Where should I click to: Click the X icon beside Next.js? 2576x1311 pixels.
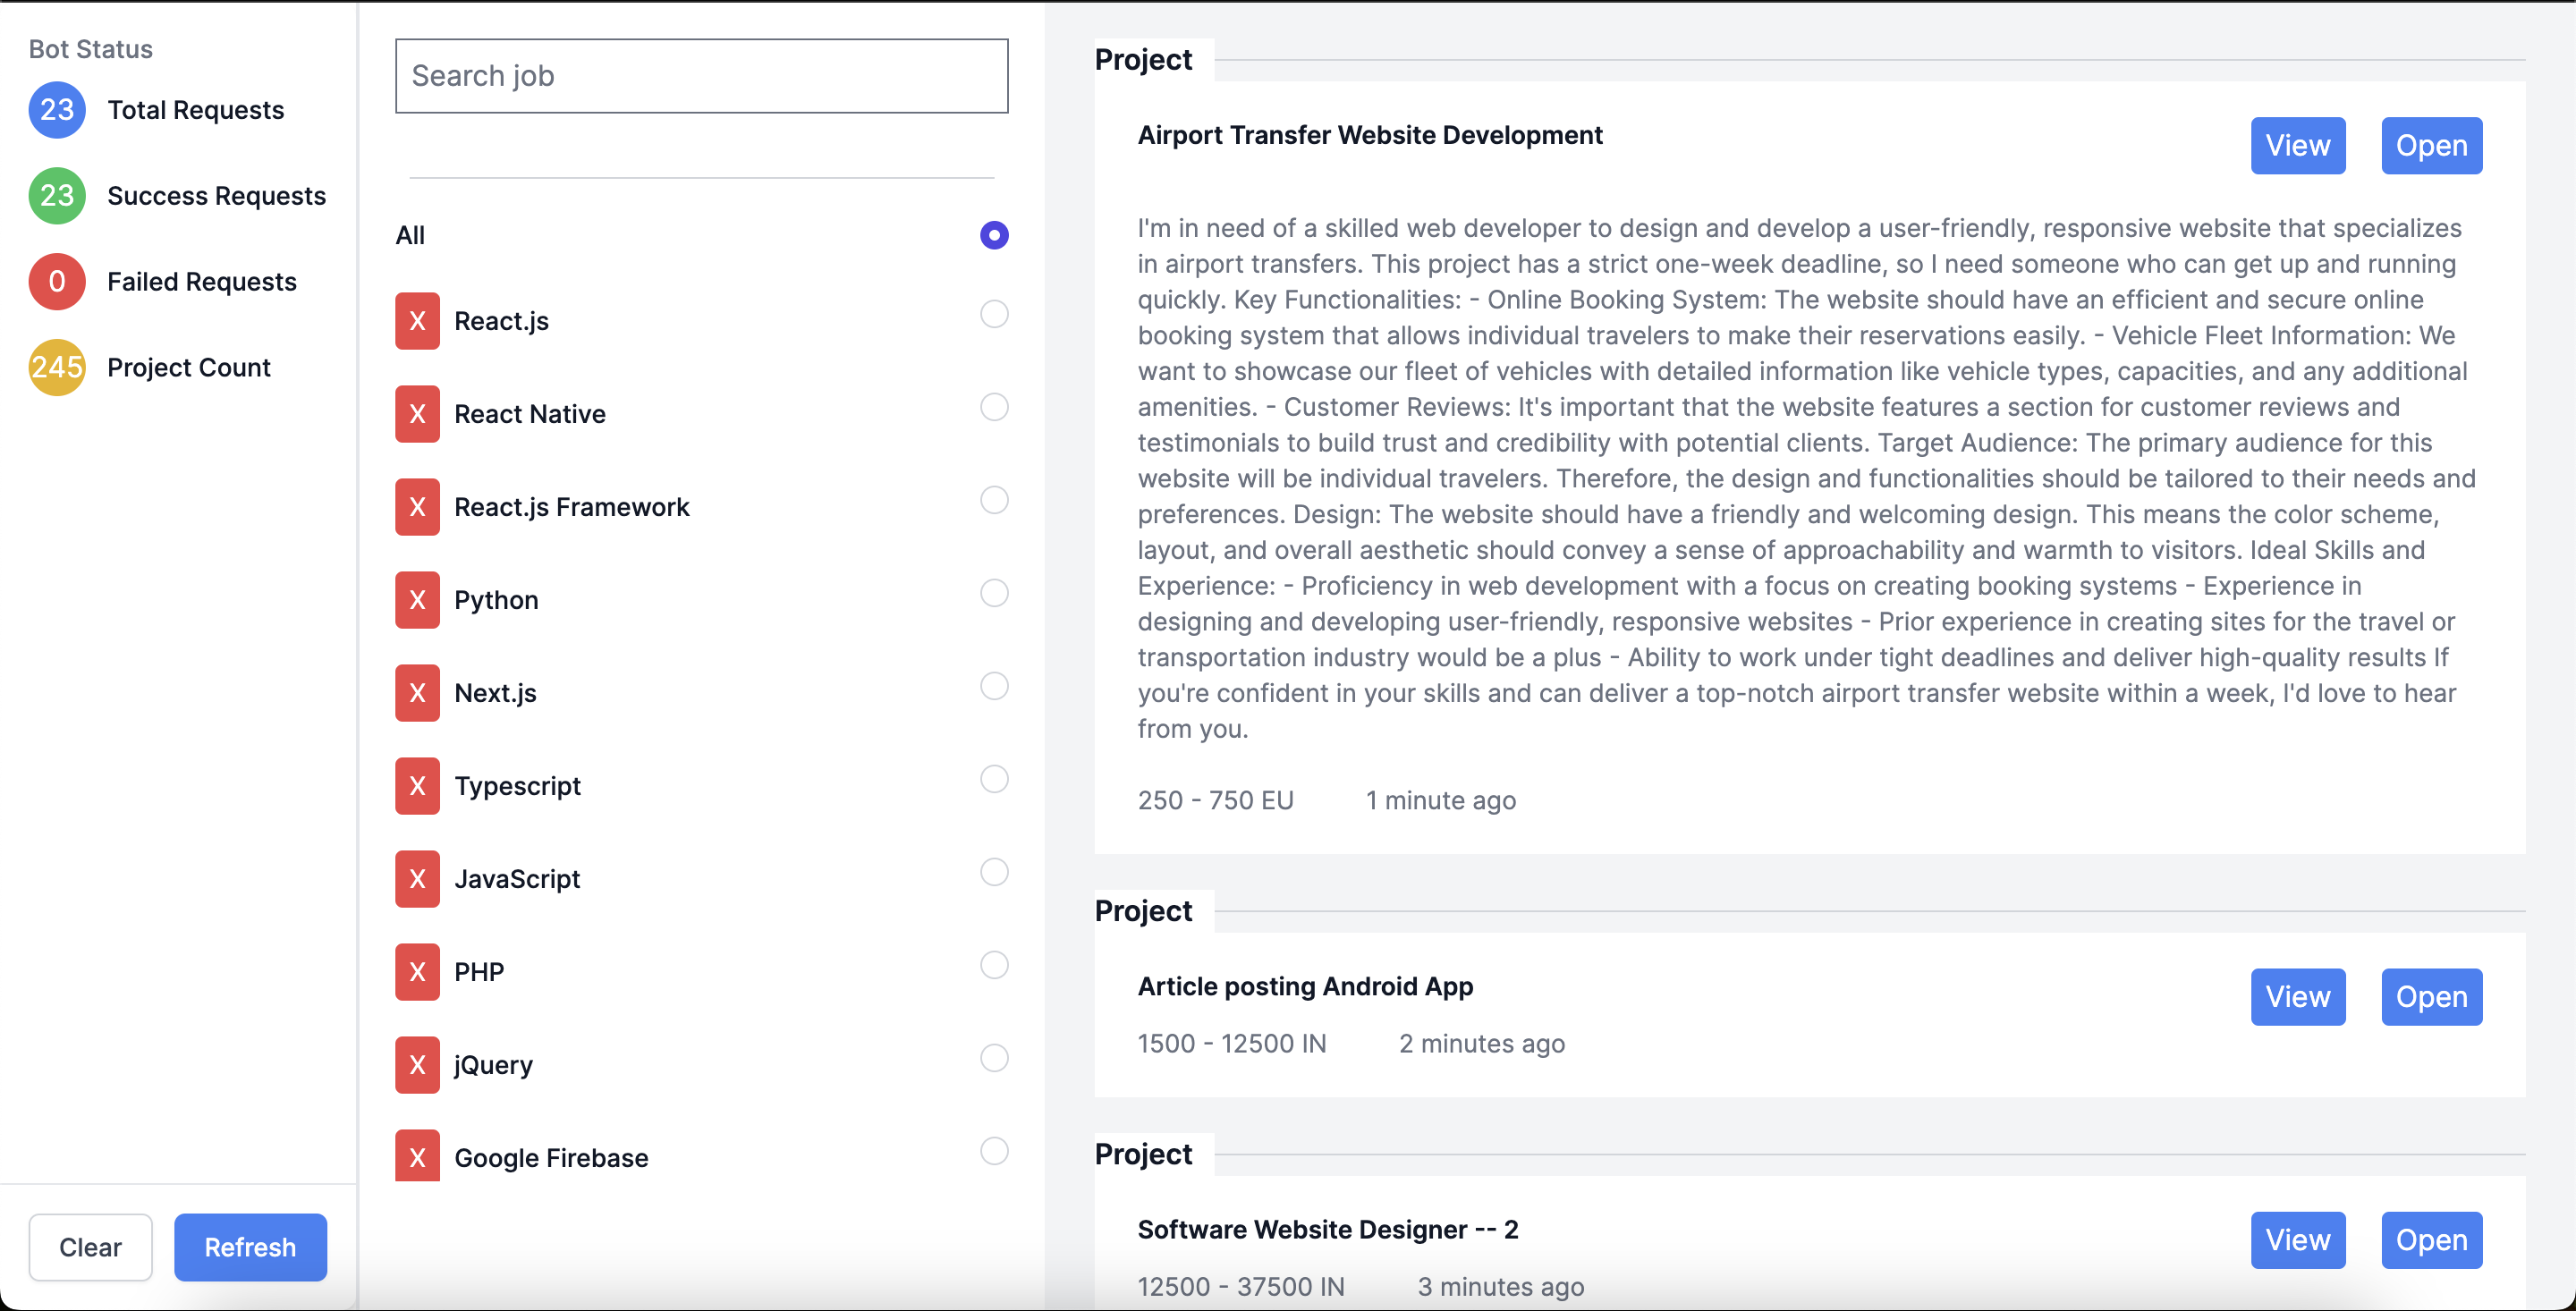(x=417, y=693)
